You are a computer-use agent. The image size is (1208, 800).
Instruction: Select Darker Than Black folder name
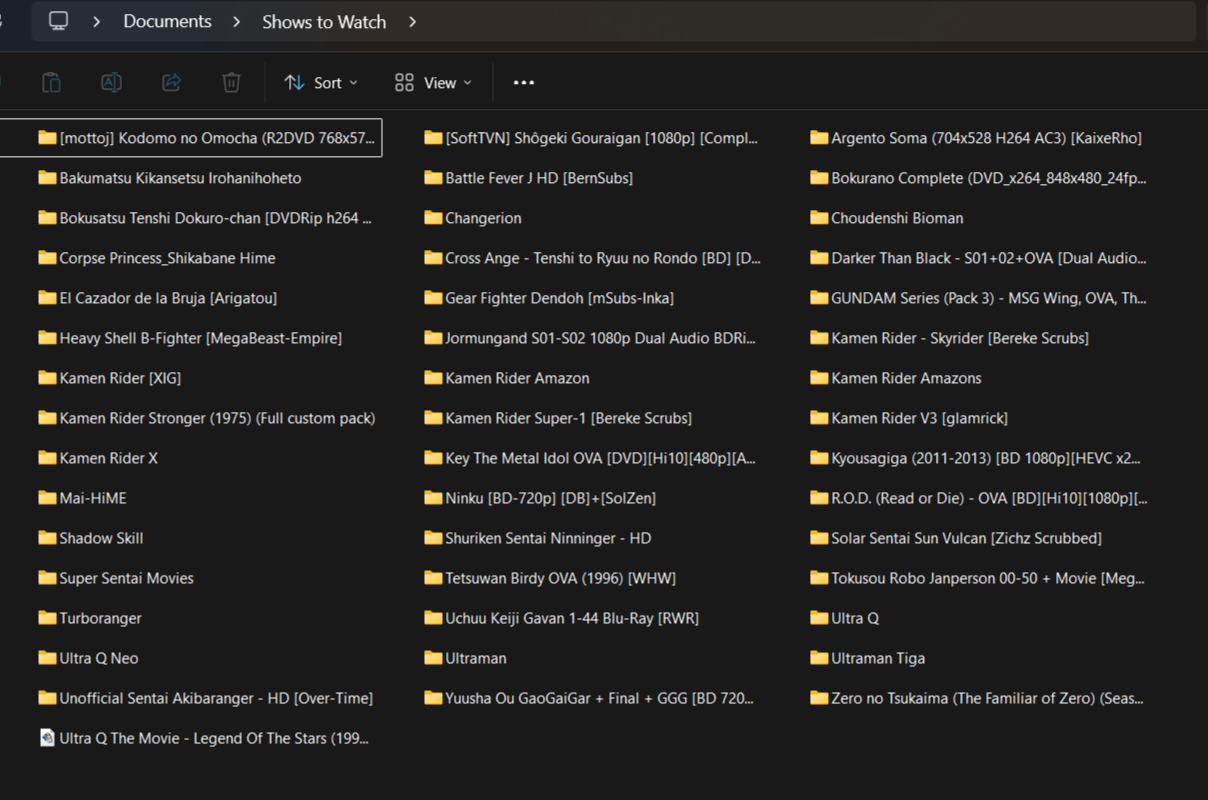coord(989,258)
